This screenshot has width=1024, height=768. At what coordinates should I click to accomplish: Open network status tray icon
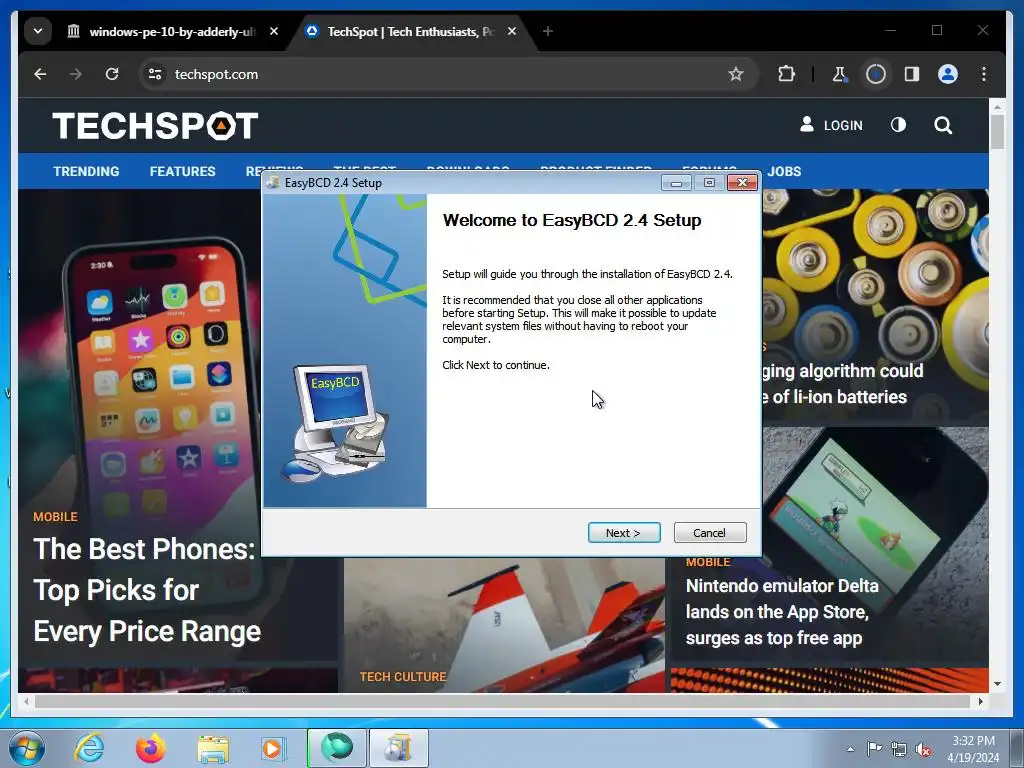click(899, 750)
